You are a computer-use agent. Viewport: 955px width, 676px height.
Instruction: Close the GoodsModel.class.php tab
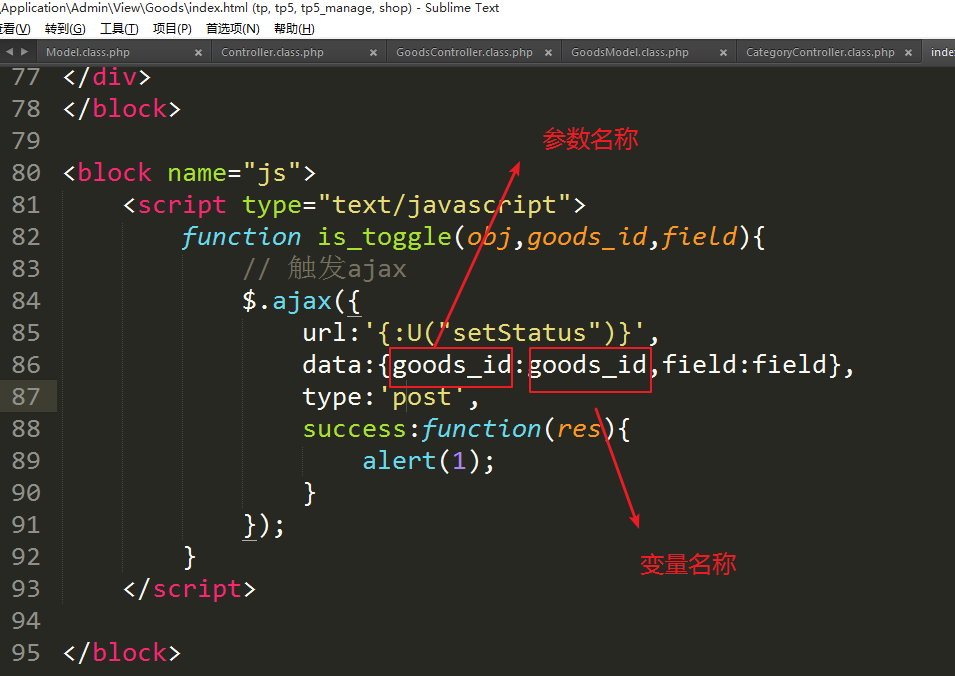coord(723,53)
